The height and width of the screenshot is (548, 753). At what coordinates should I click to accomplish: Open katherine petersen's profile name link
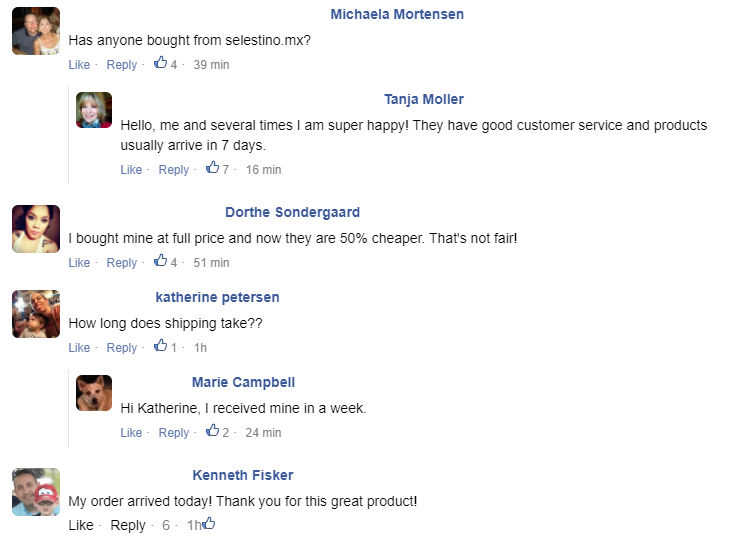(217, 297)
